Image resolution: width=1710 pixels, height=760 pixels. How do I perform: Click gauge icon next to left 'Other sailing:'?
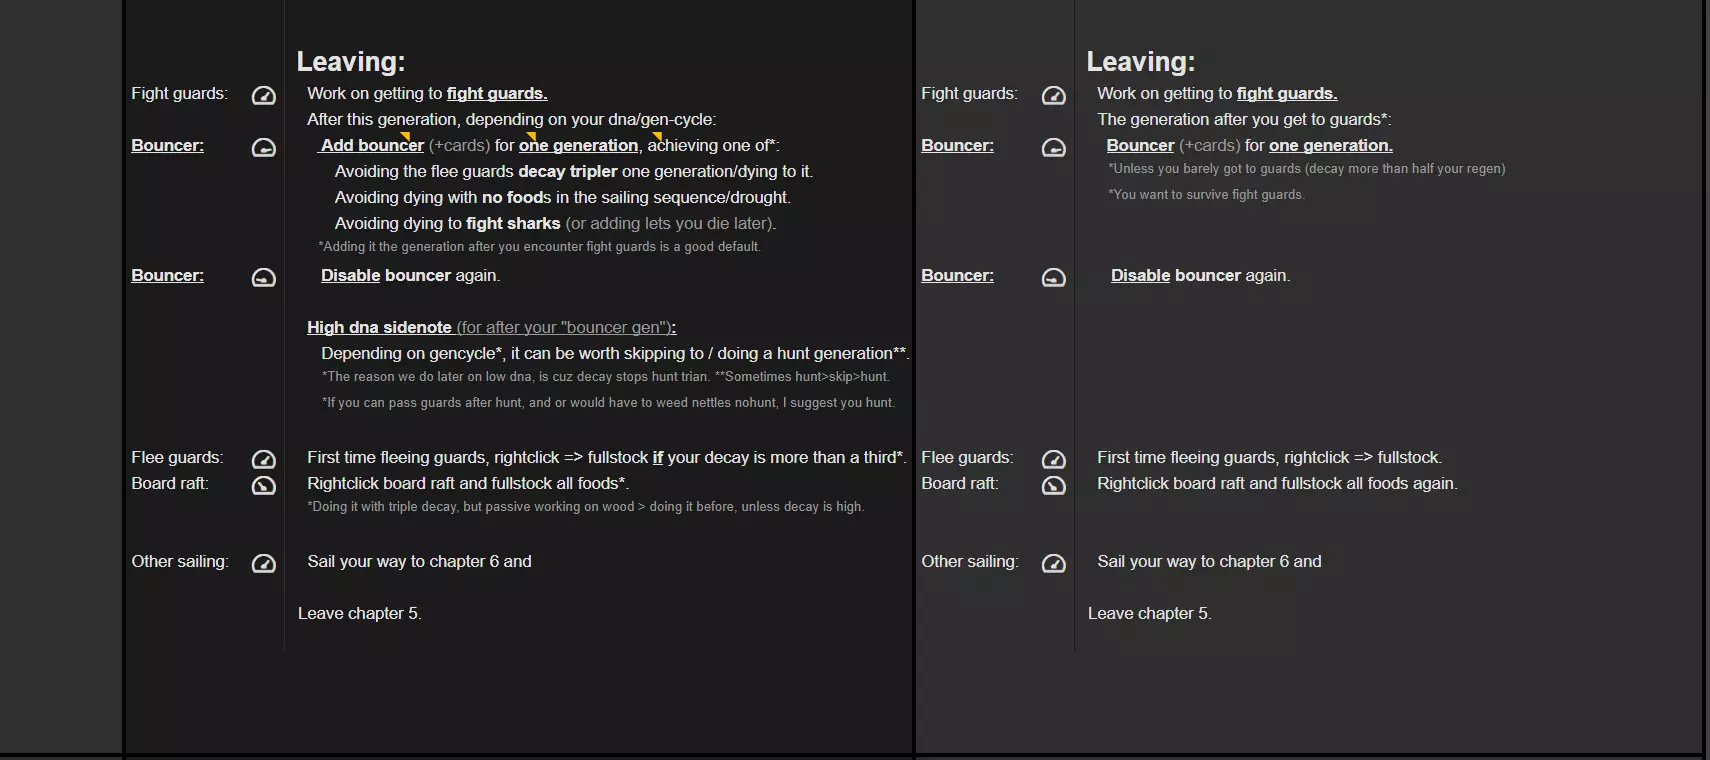pos(263,563)
